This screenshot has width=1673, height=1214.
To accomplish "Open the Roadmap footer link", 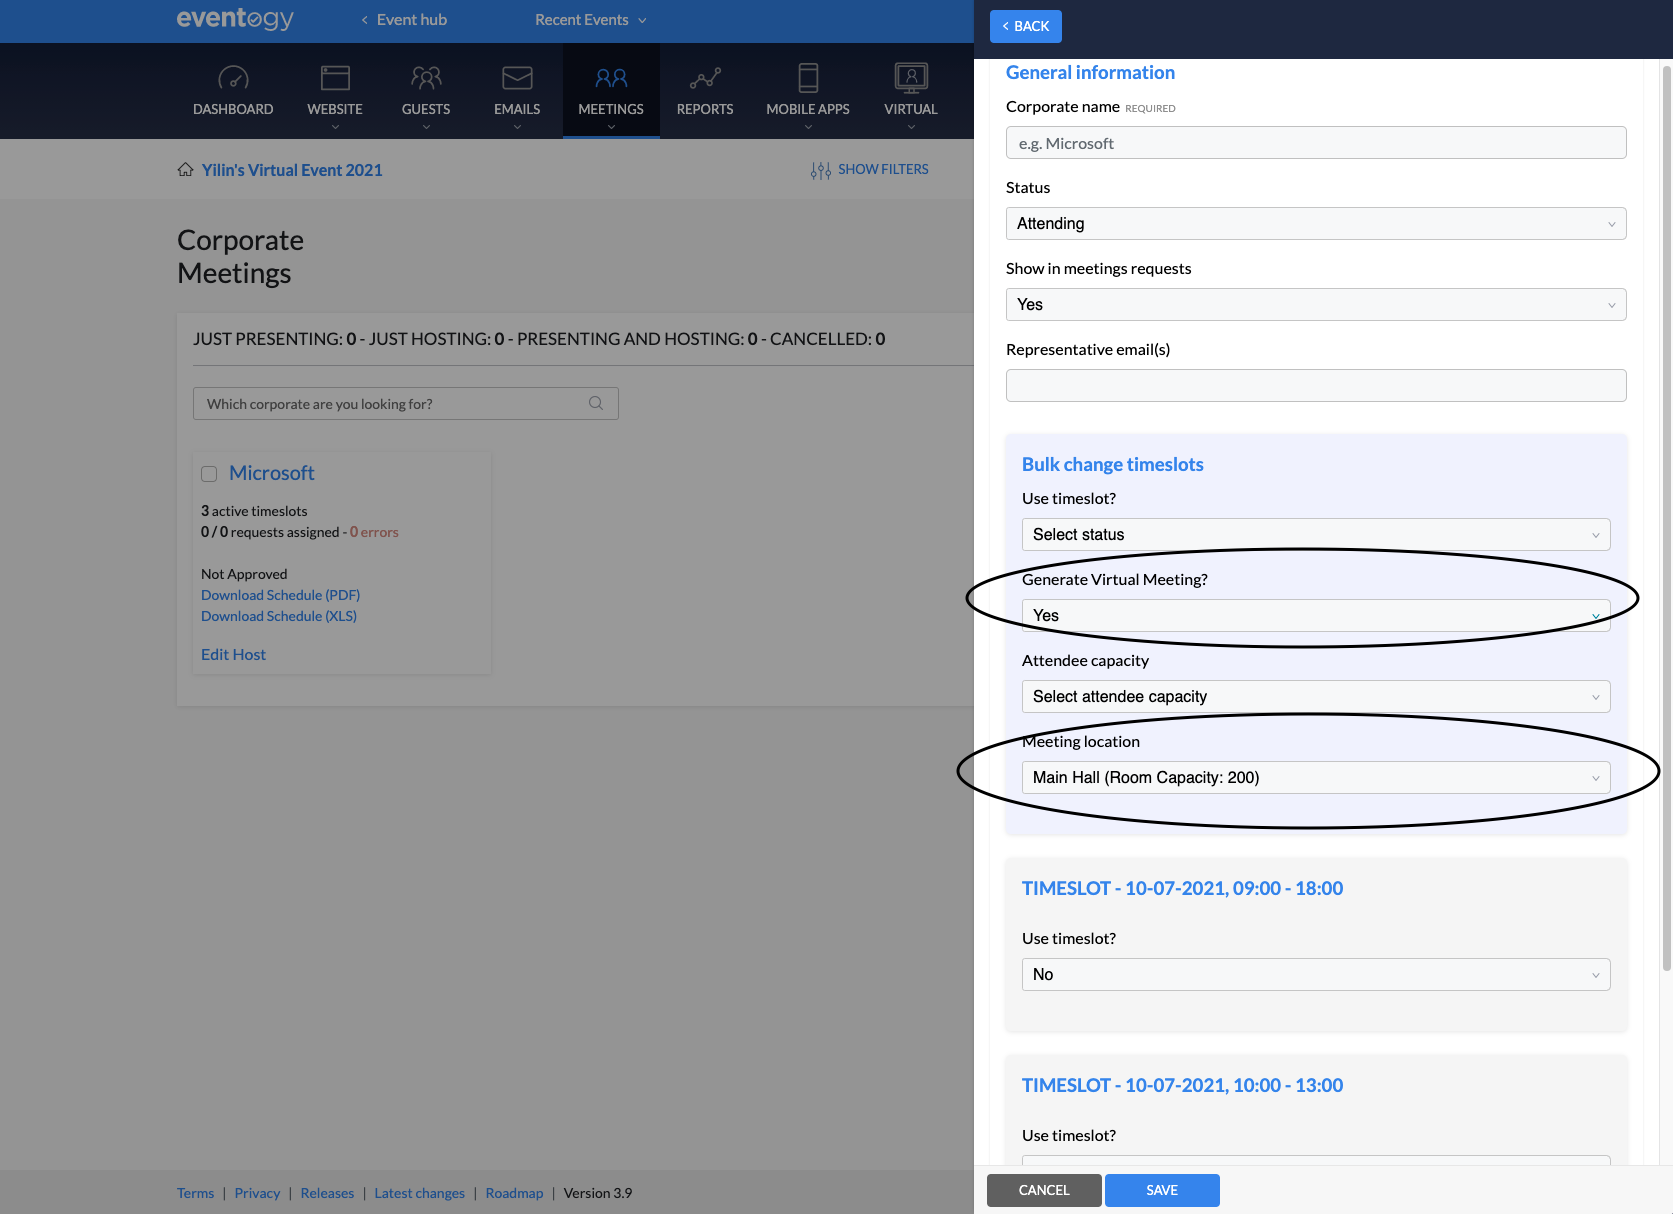I will [x=514, y=1193].
